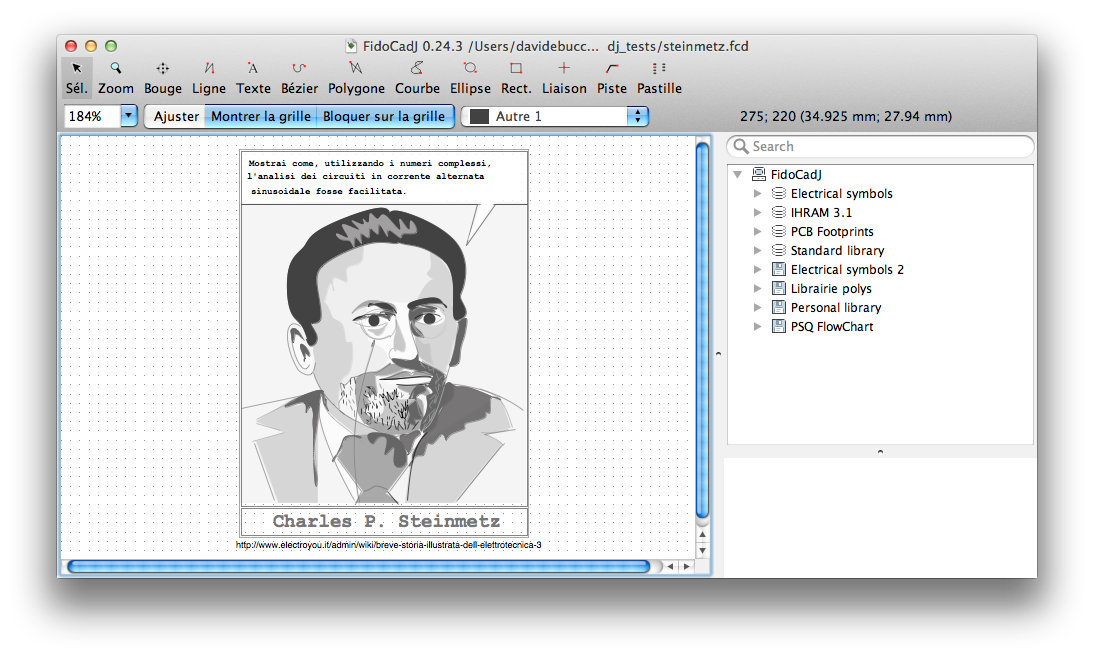1094x657 pixels.
Task: Click the Ajuster fit button
Action: coord(176,116)
